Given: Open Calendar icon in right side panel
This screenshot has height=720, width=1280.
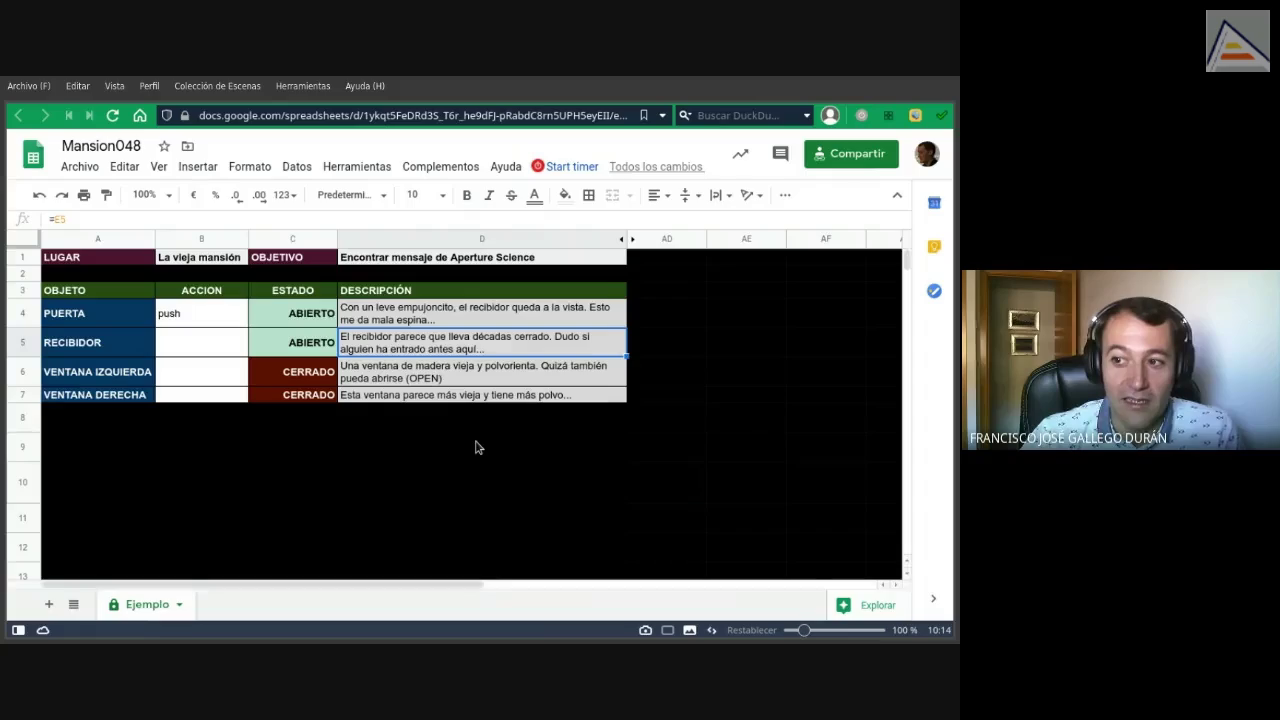Looking at the screenshot, I should click(934, 203).
